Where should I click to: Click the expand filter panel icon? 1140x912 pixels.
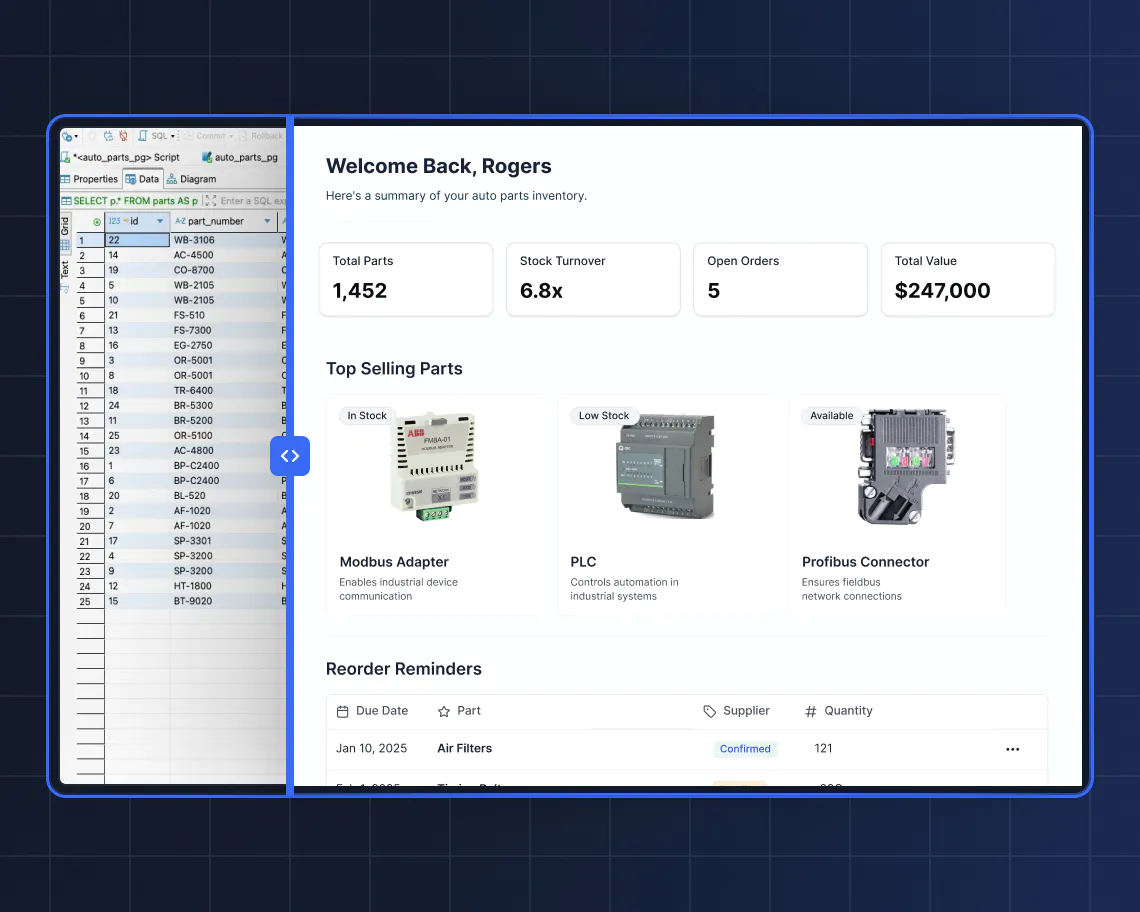pyautogui.click(x=210, y=201)
